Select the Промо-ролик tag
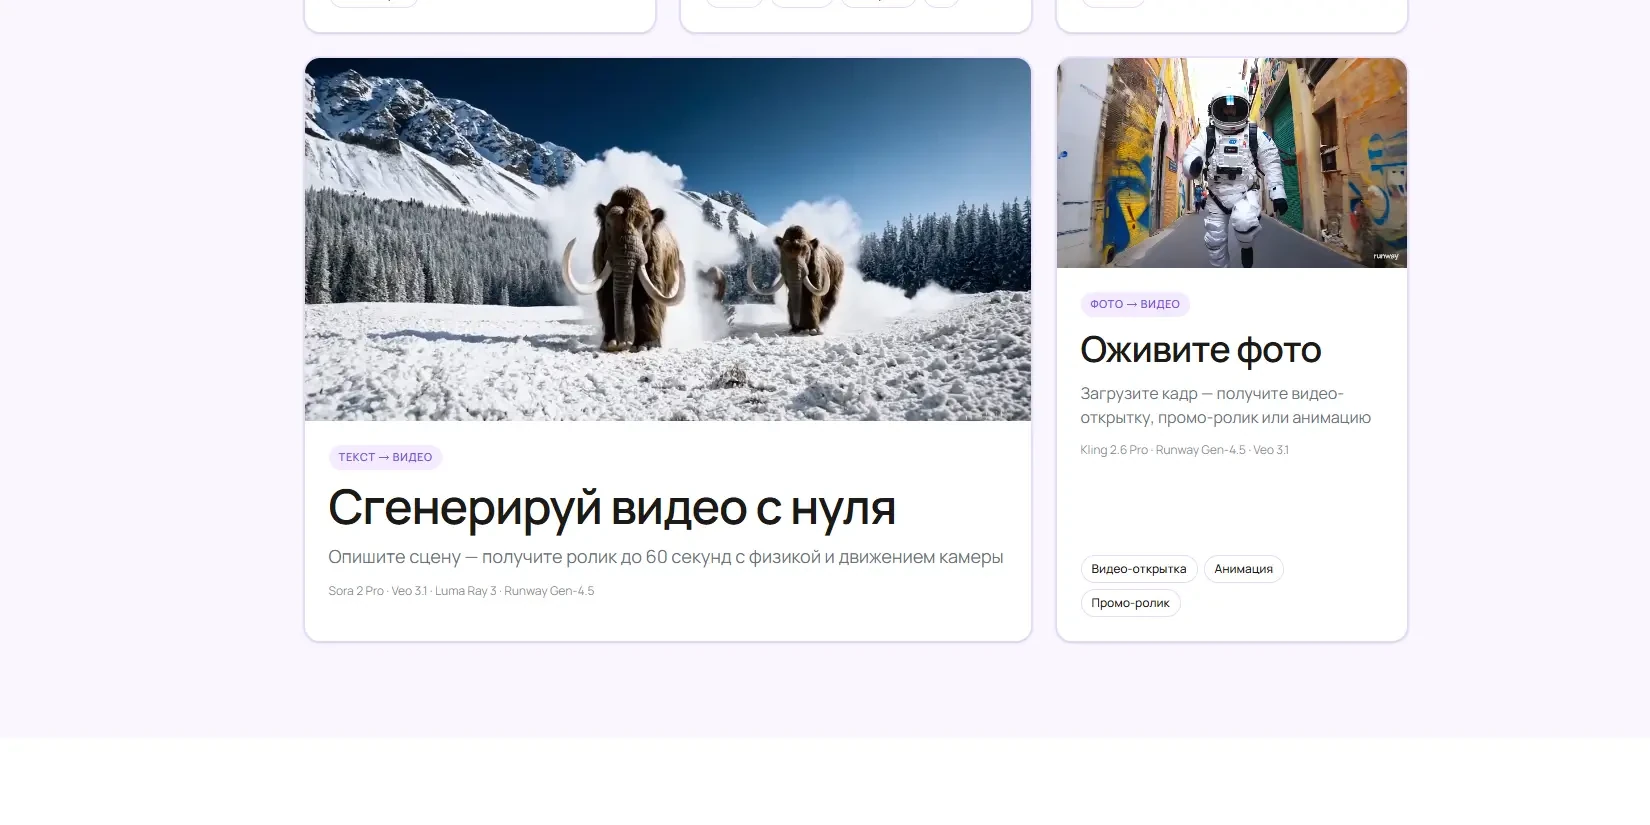 click(1130, 603)
